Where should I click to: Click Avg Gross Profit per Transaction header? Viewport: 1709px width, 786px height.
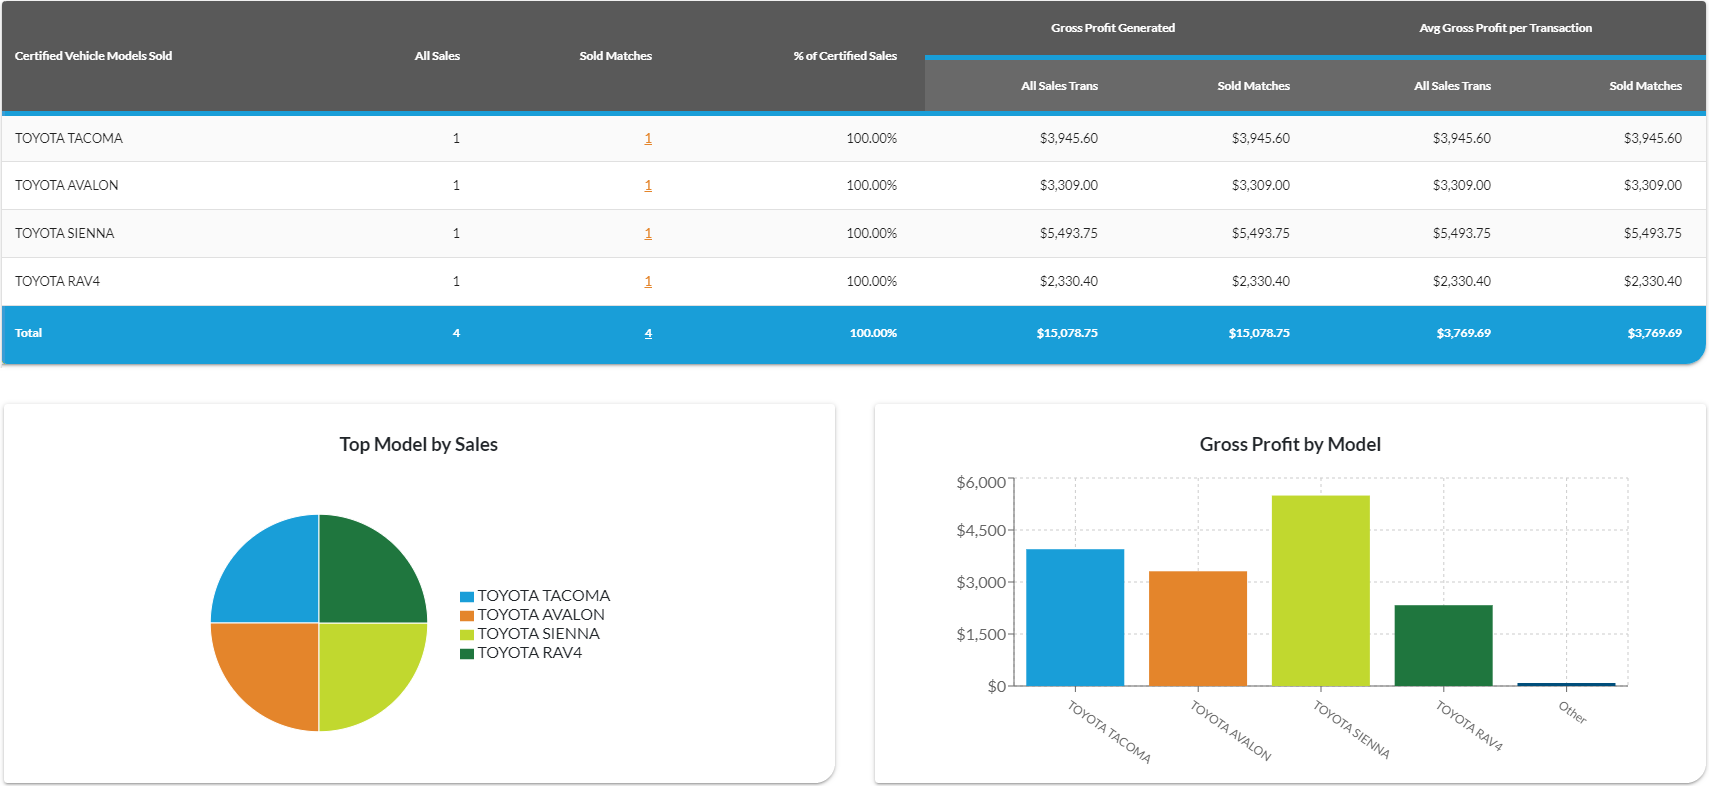(x=1505, y=28)
